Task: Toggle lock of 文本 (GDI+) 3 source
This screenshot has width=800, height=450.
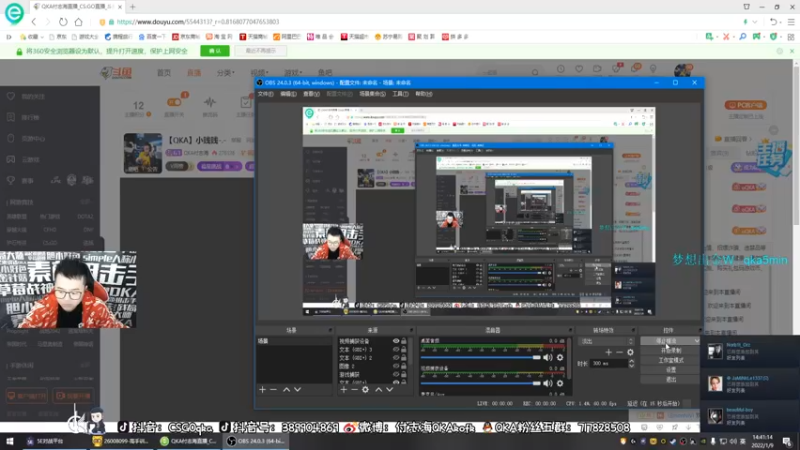Action: pyautogui.click(x=404, y=349)
